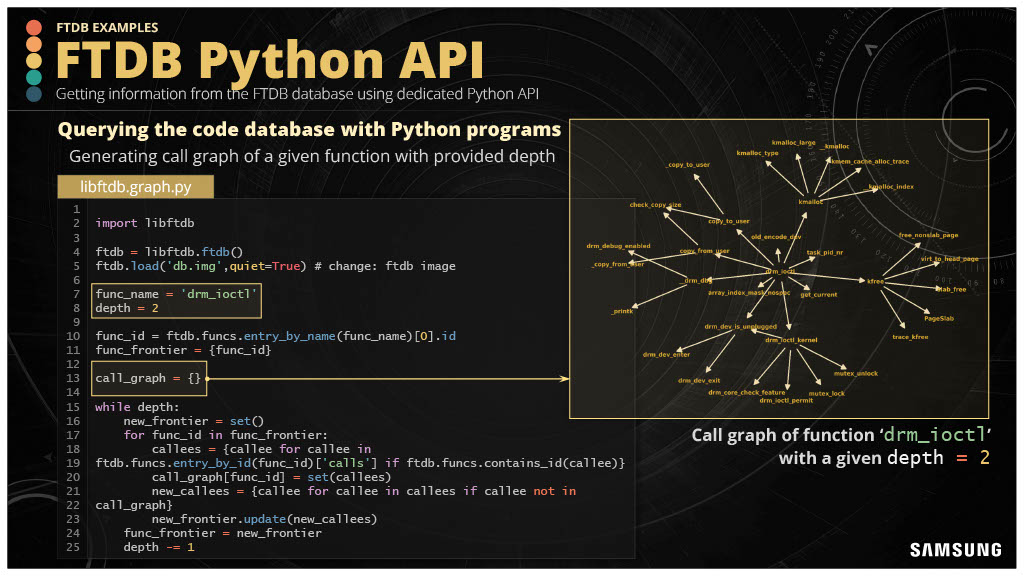1024x576 pixels.
Task: Click the 'FTDB Python API' title
Action: coord(270,60)
